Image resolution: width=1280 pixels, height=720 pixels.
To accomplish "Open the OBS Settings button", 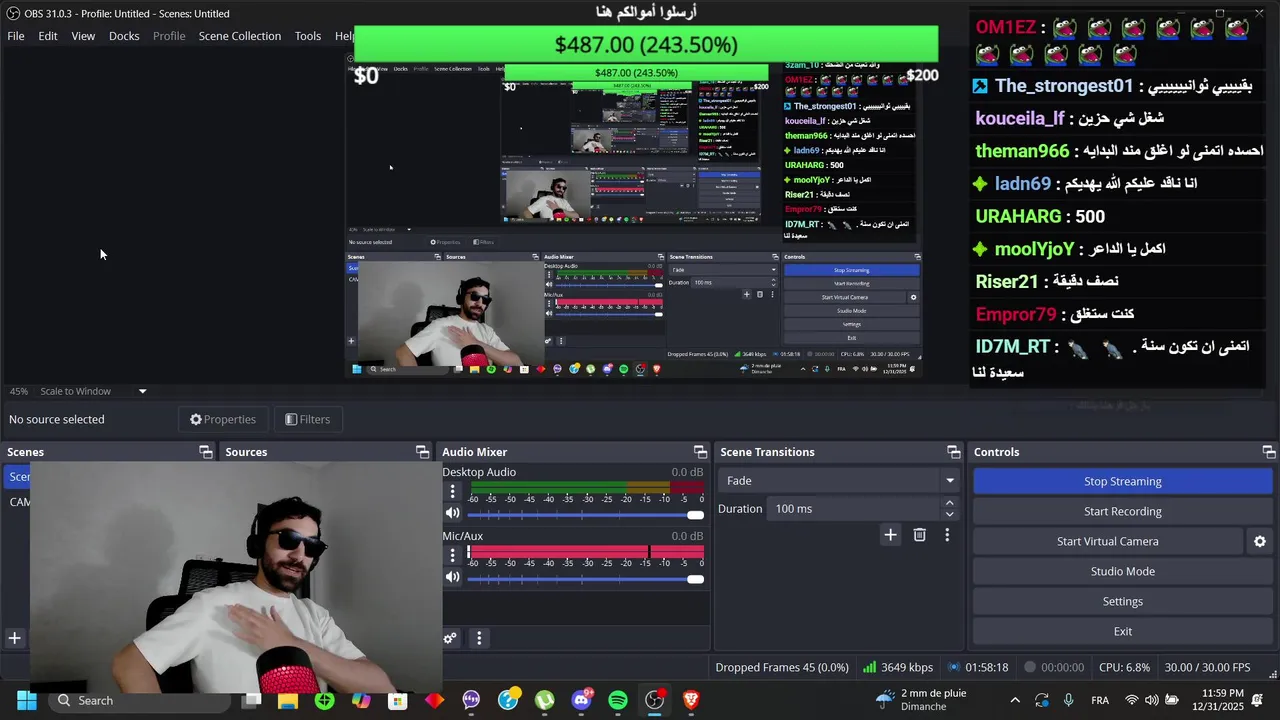I will 1123,601.
